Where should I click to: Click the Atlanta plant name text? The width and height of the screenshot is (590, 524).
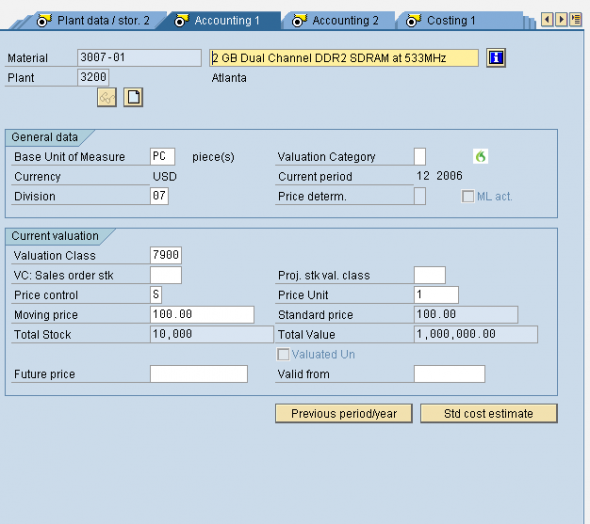229,78
